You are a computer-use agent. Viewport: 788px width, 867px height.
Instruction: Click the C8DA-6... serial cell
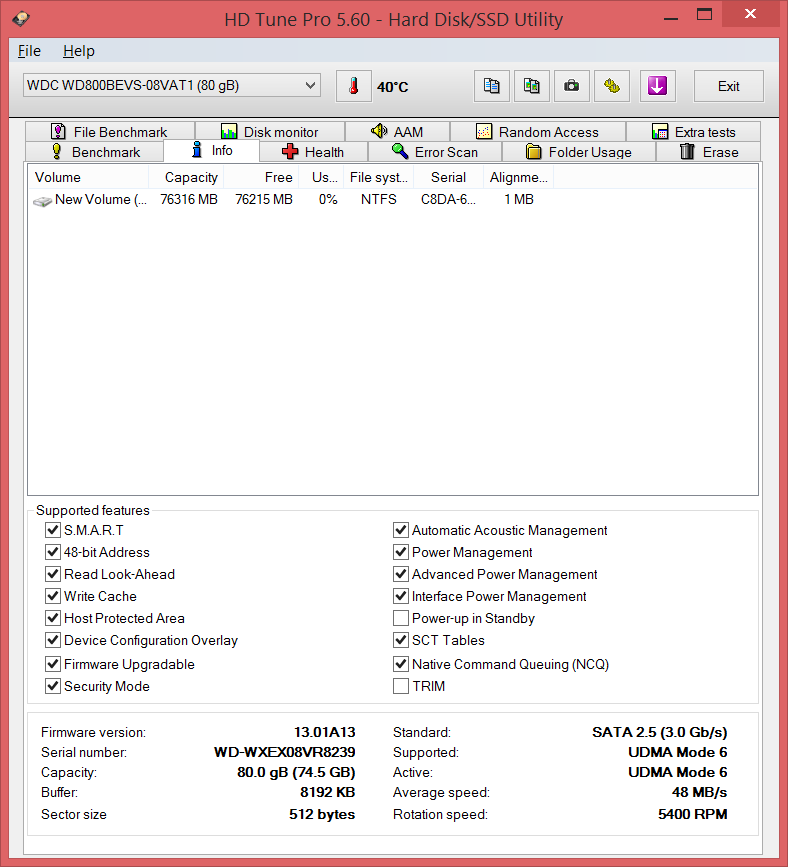448,200
